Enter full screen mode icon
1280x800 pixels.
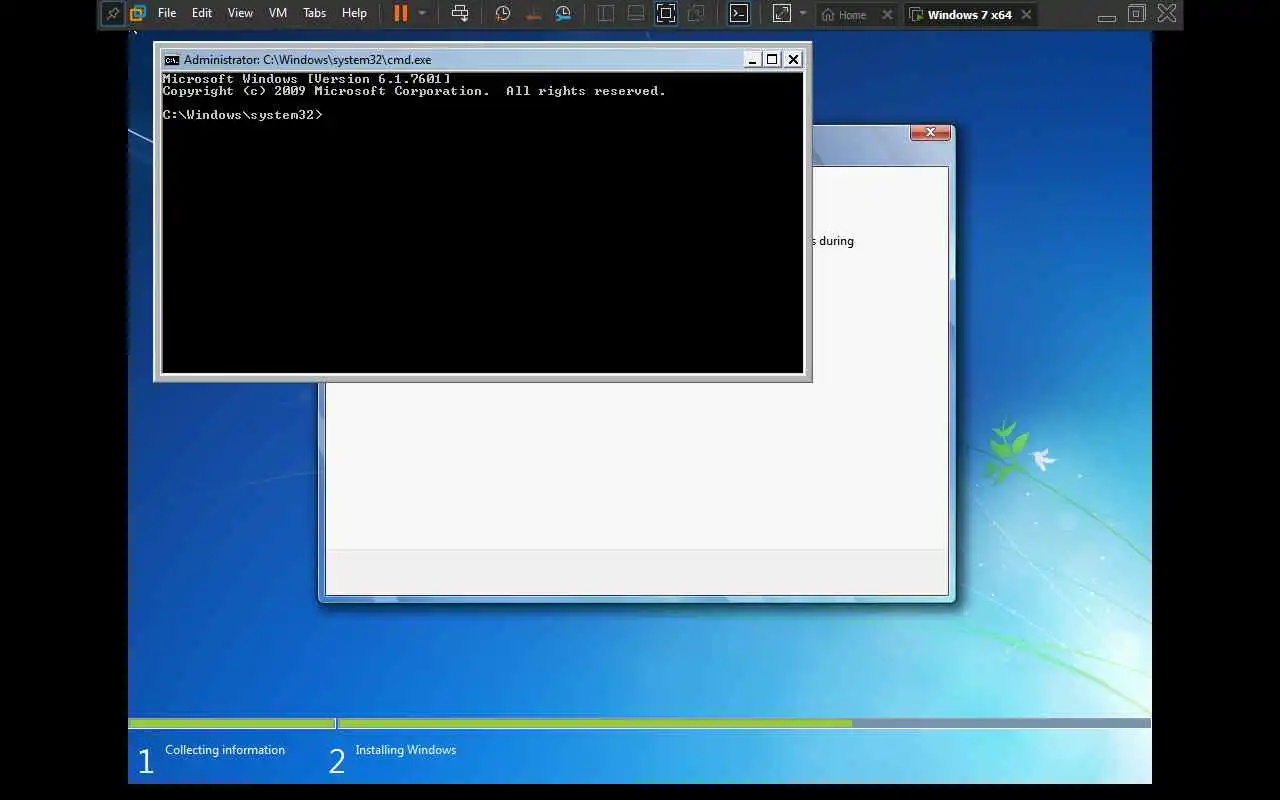tap(666, 14)
